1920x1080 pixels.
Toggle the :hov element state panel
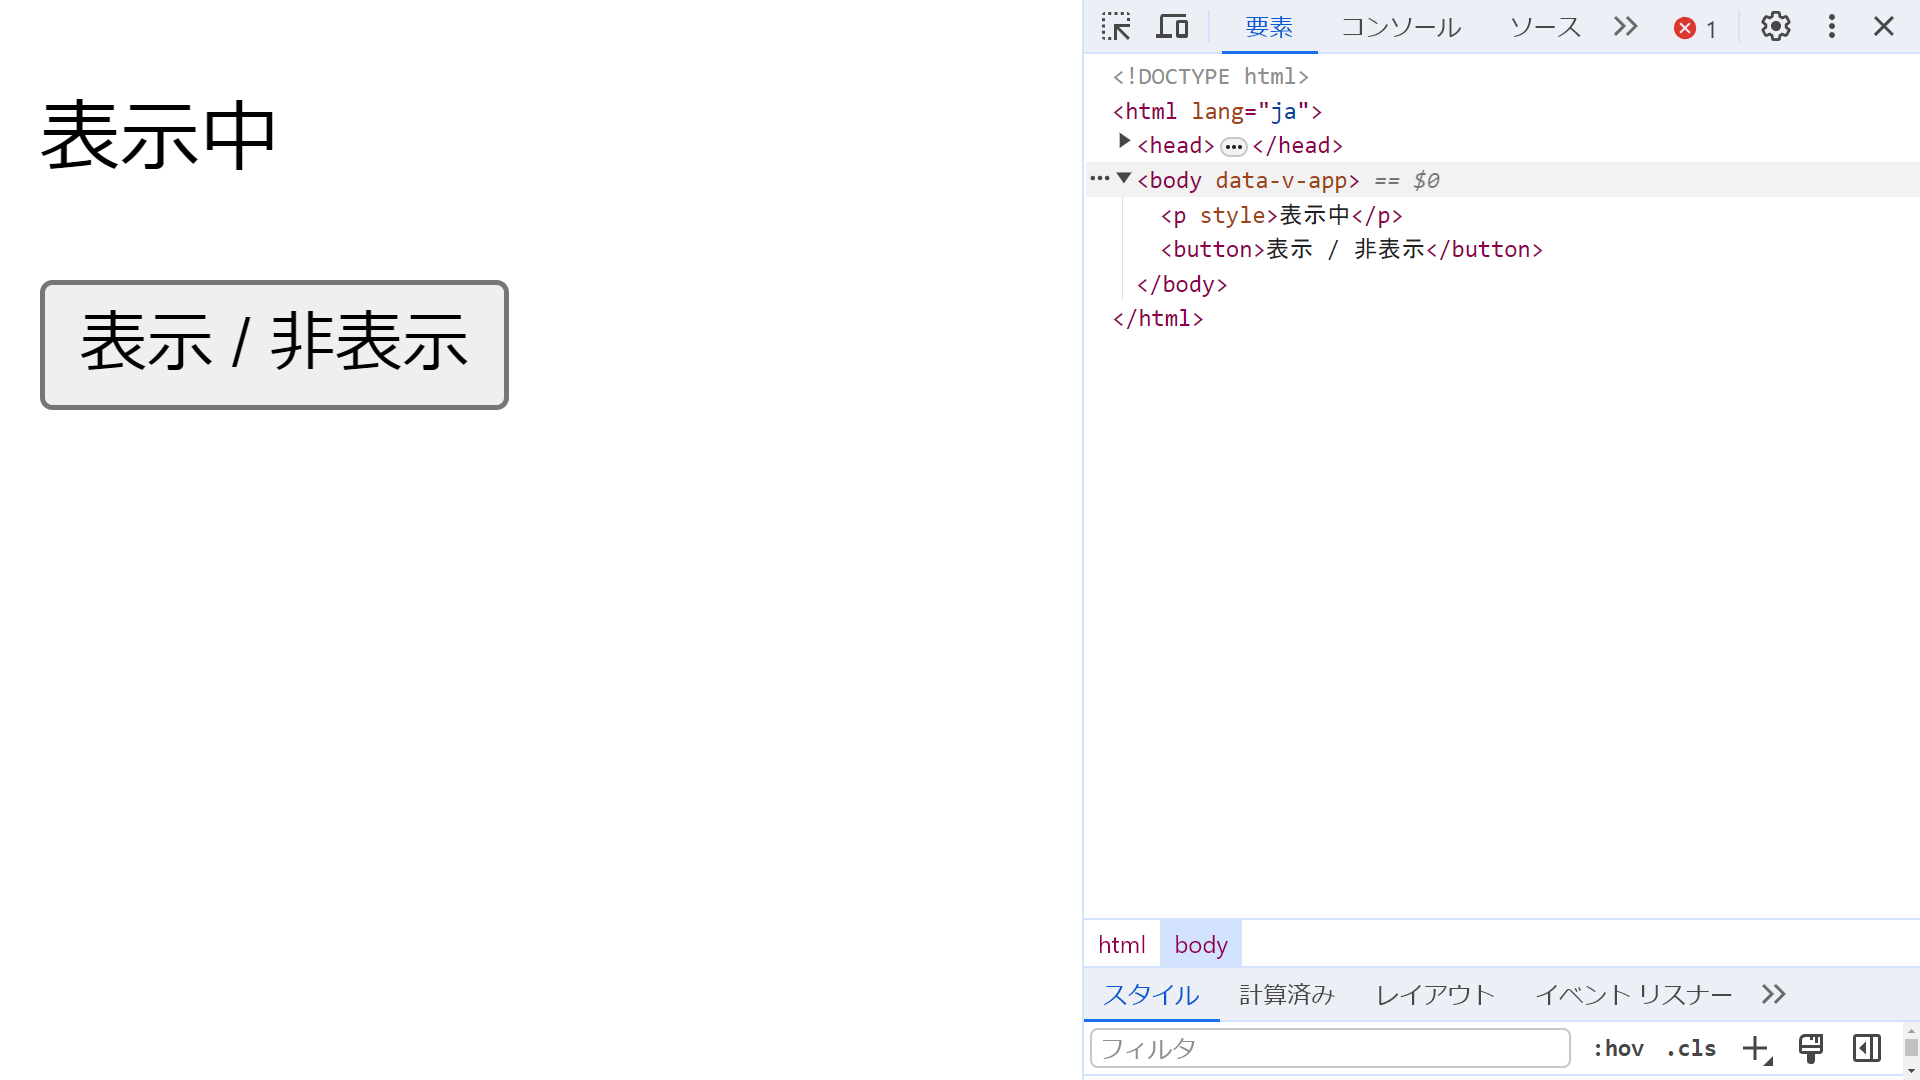pyautogui.click(x=1618, y=1048)
